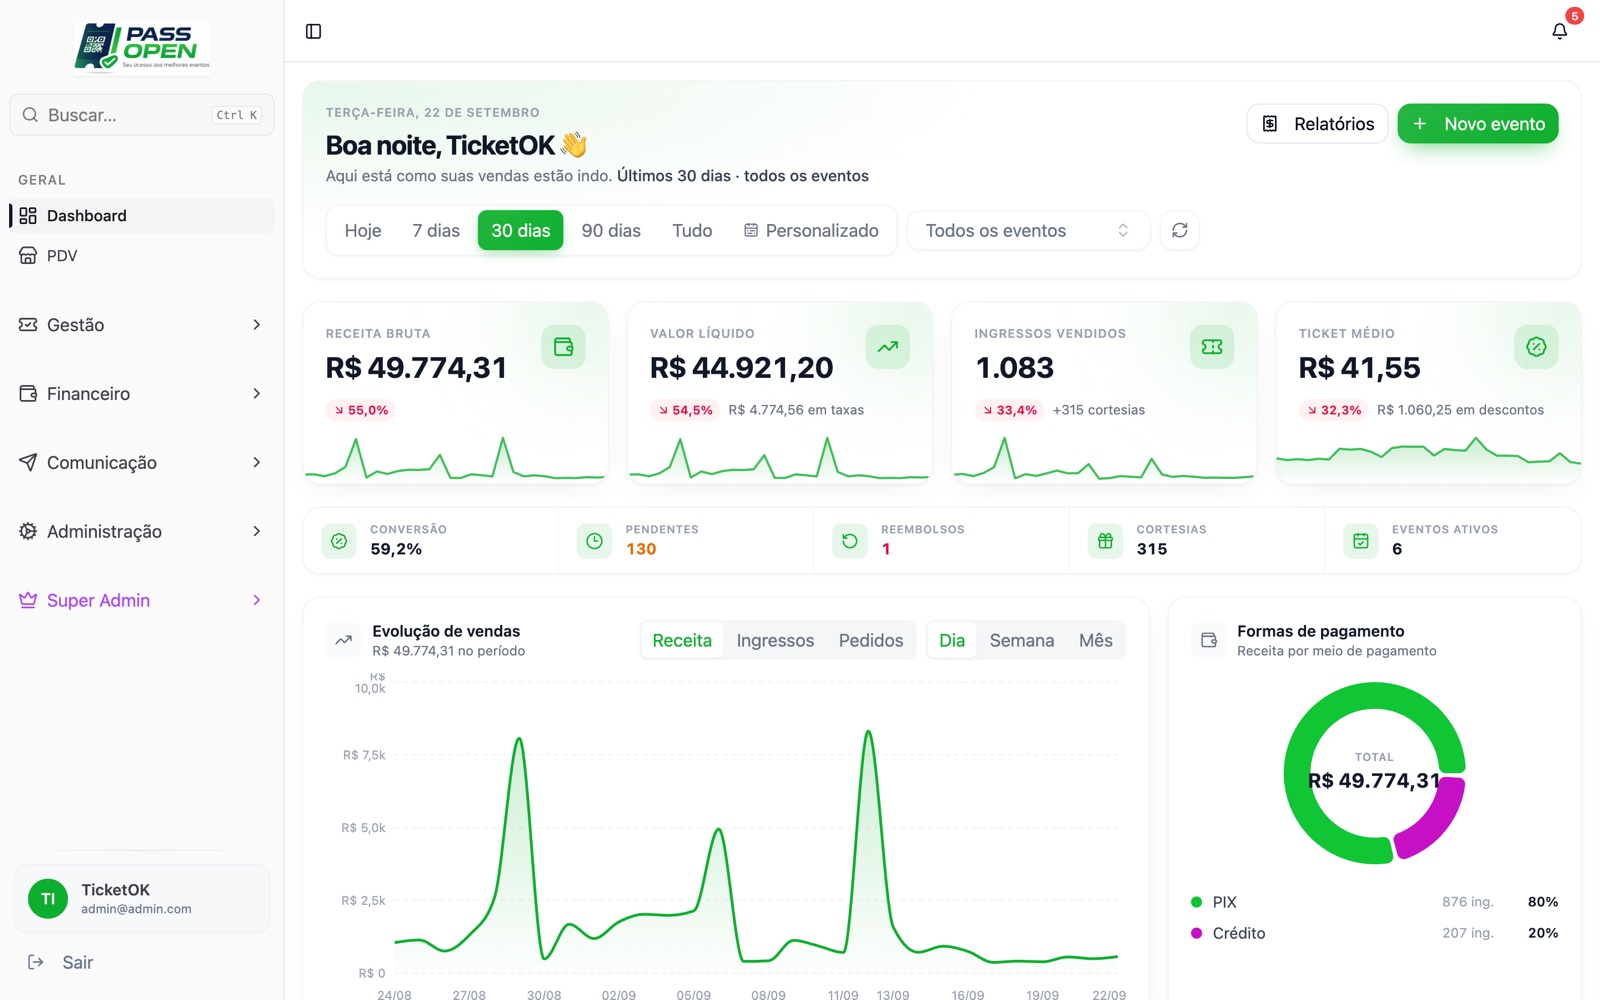
Task: Open the Relatórios button
Action: (x=1317, y=124)
